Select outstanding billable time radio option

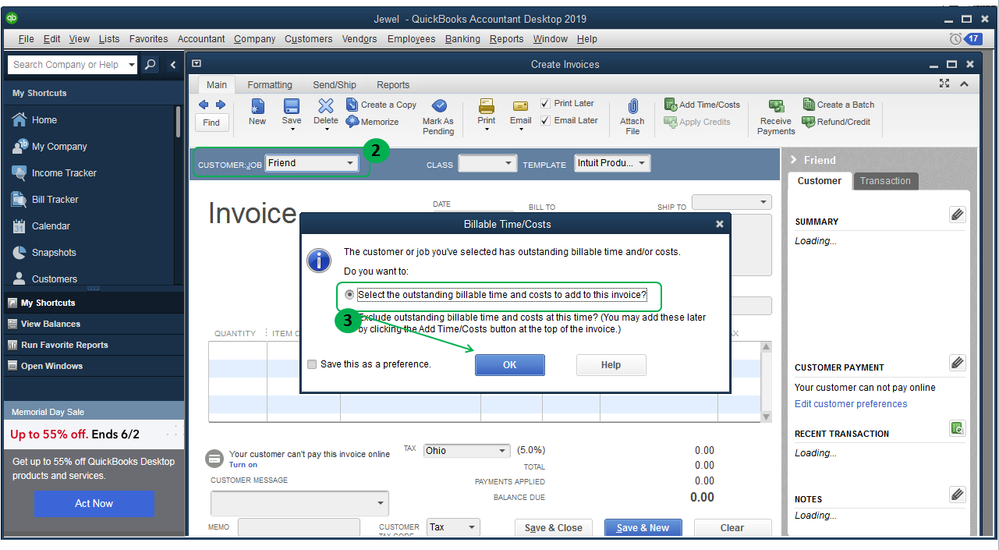[x=349, y=295]
